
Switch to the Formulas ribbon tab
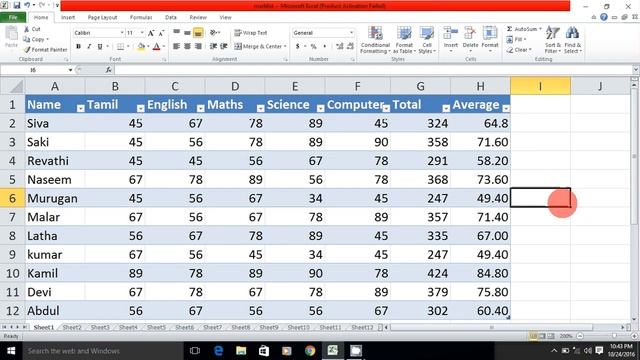[x=141, y=18]
